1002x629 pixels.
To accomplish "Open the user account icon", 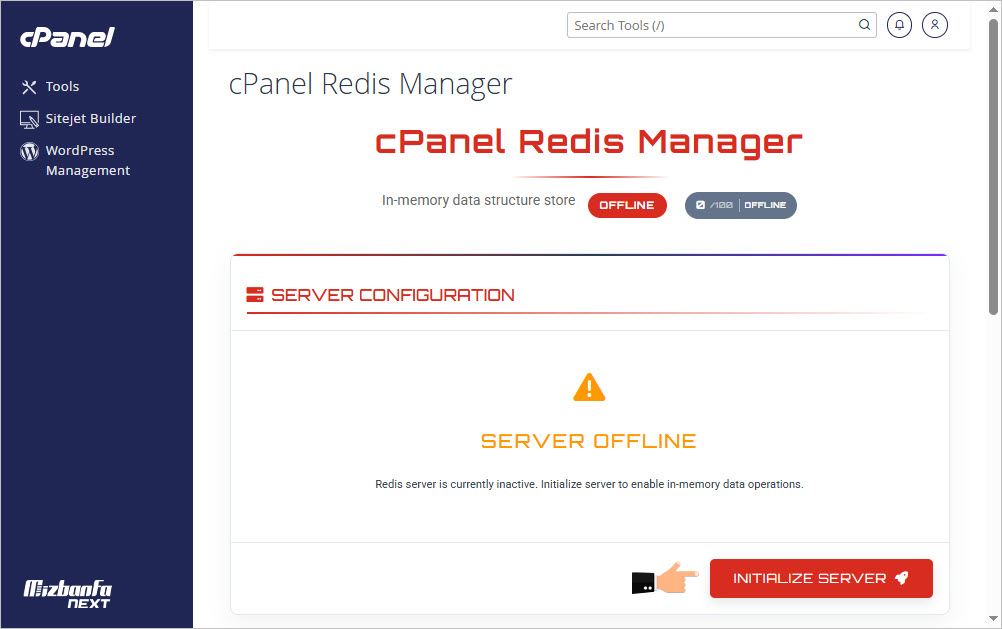I will pos(935,25).
